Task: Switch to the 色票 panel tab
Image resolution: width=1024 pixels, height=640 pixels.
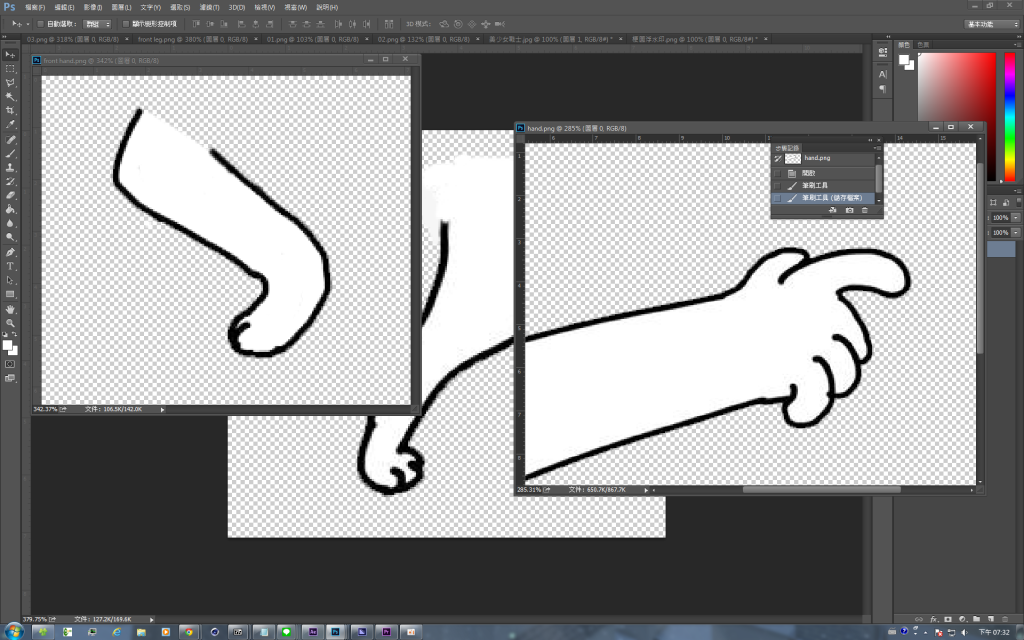Action: pyautogui.click(x=923, y=45)
